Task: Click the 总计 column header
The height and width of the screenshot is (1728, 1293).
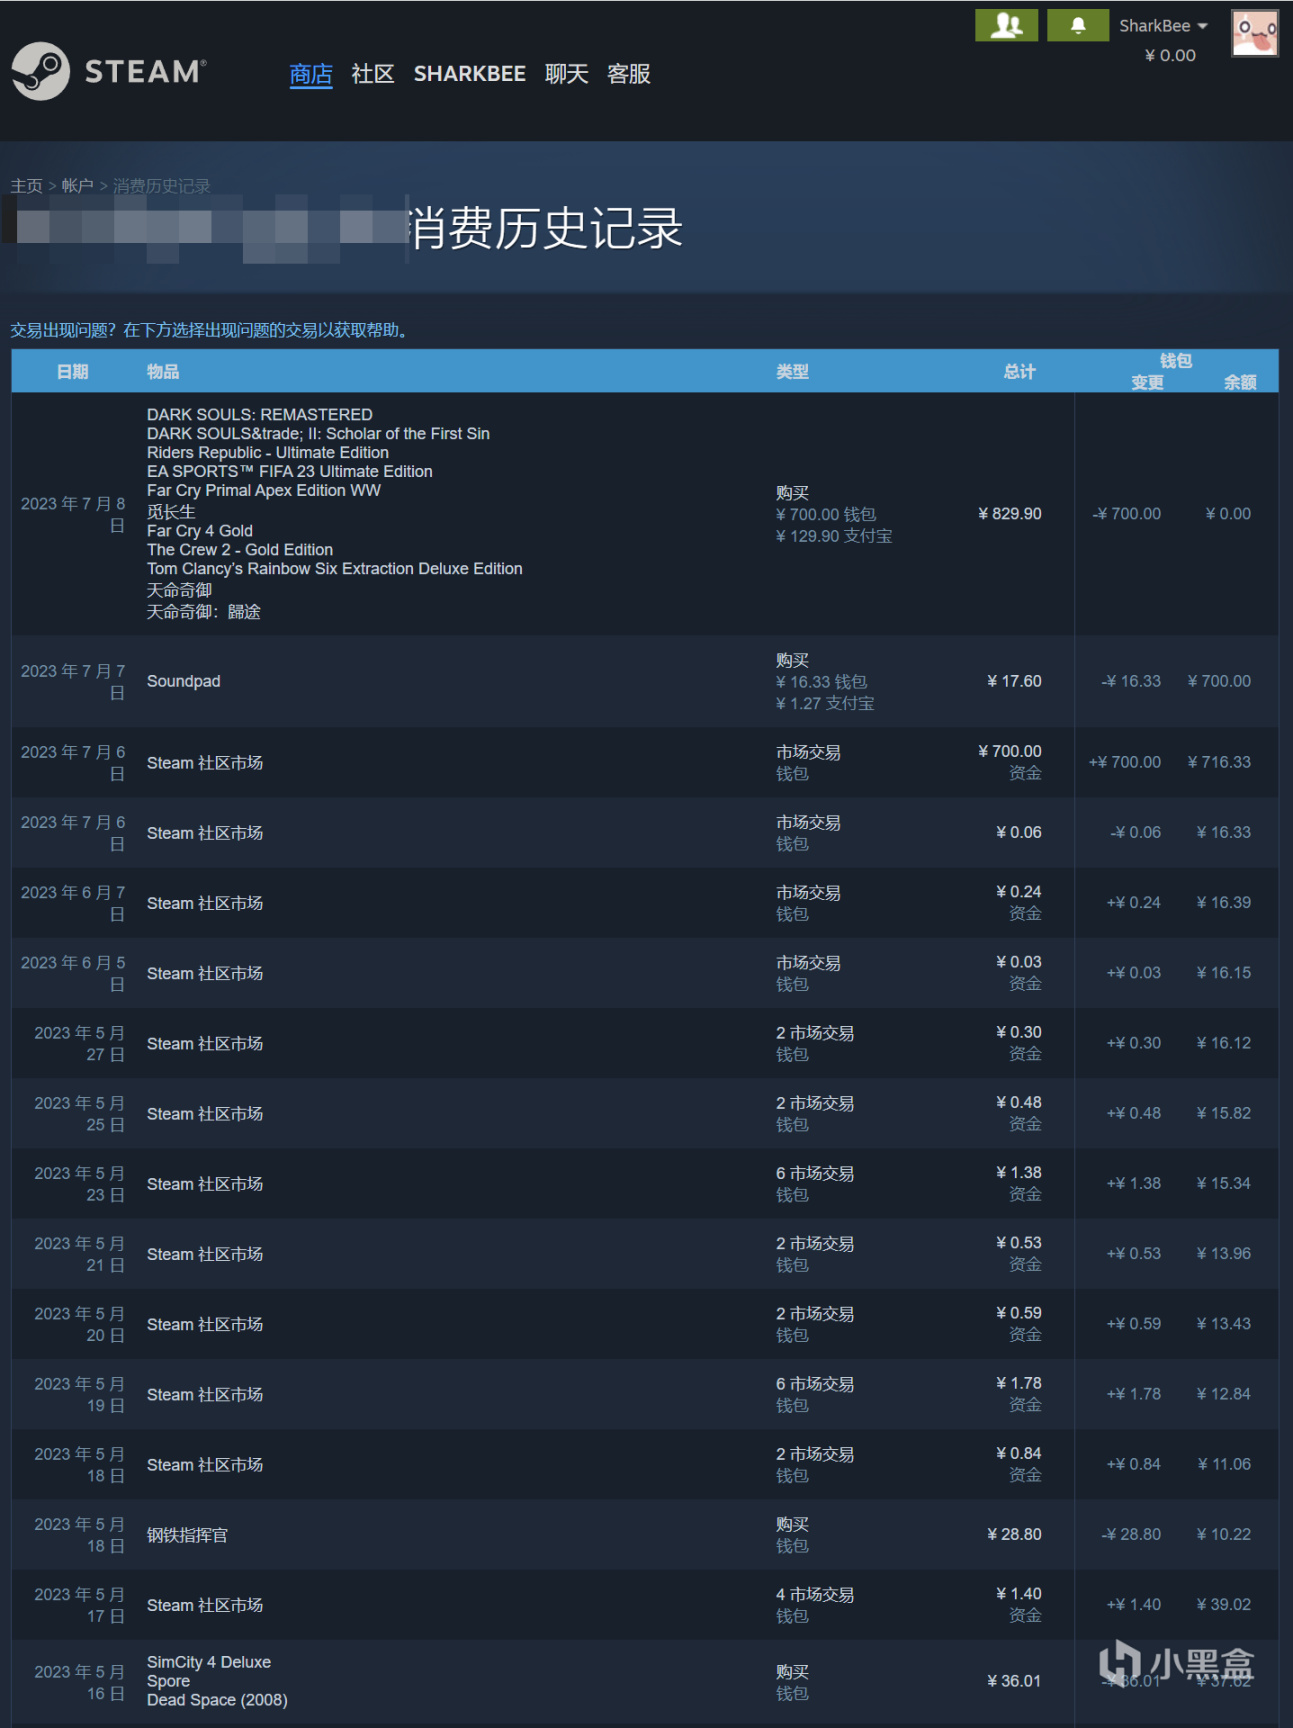Action: (x=1019, y=372)
